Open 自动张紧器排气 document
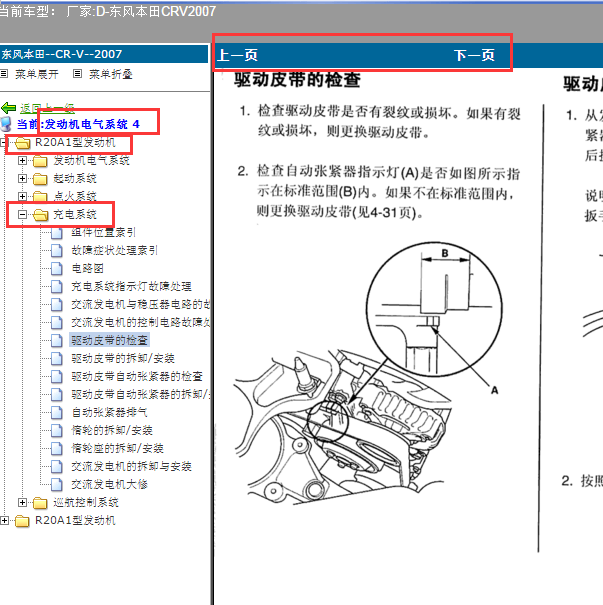The image size is (603, 605). click(109, 412)
